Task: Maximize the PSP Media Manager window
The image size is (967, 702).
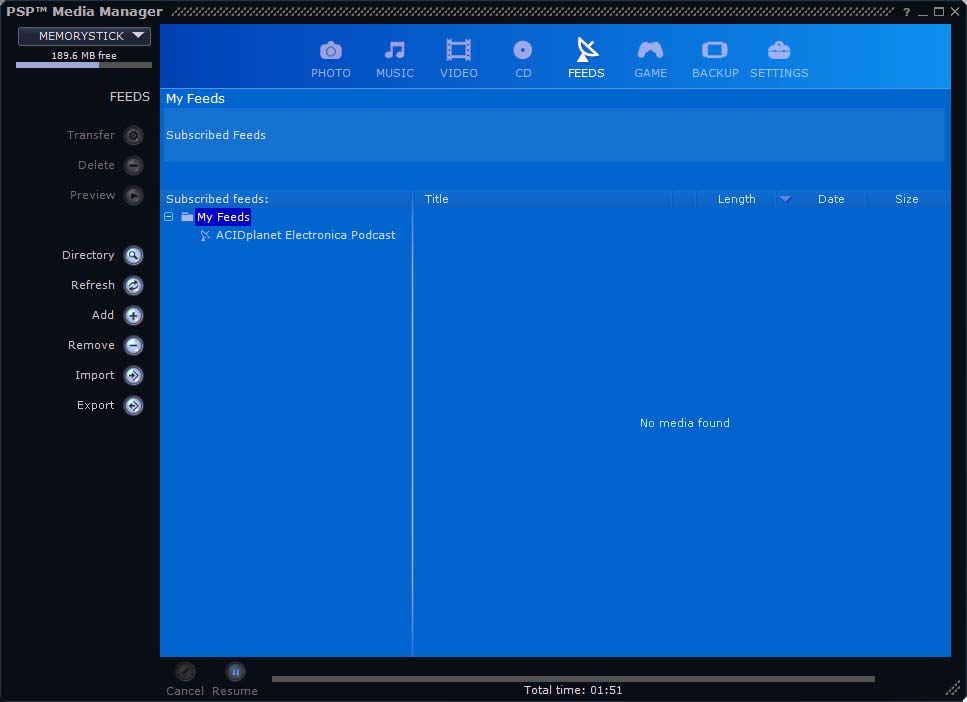Action: (939, 12)
